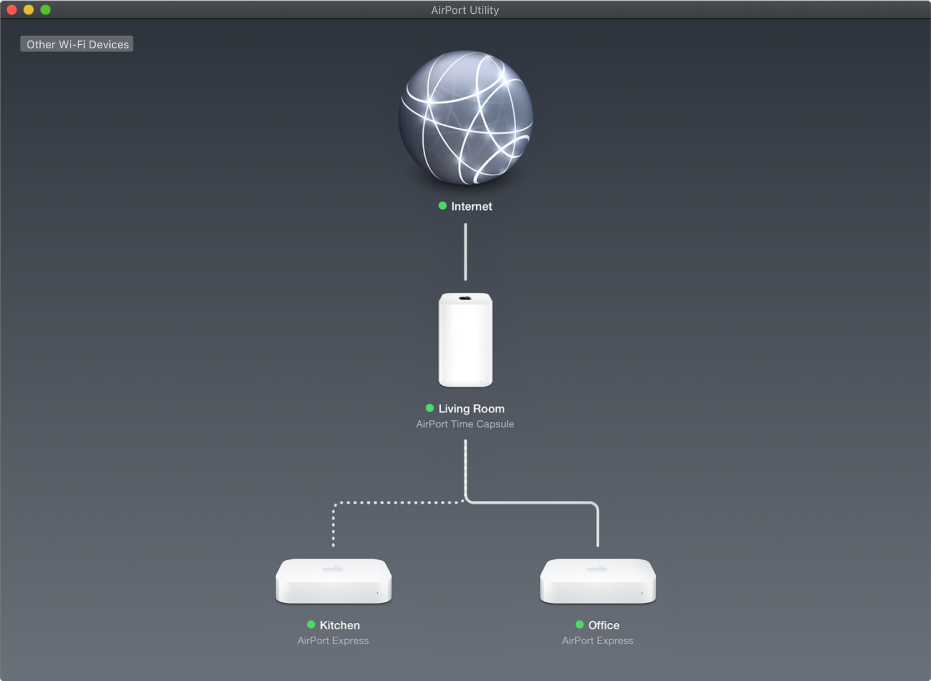
Task: Open the Office AirPort Express device icon
Action: pyautogui.click(x=598, y=580)
